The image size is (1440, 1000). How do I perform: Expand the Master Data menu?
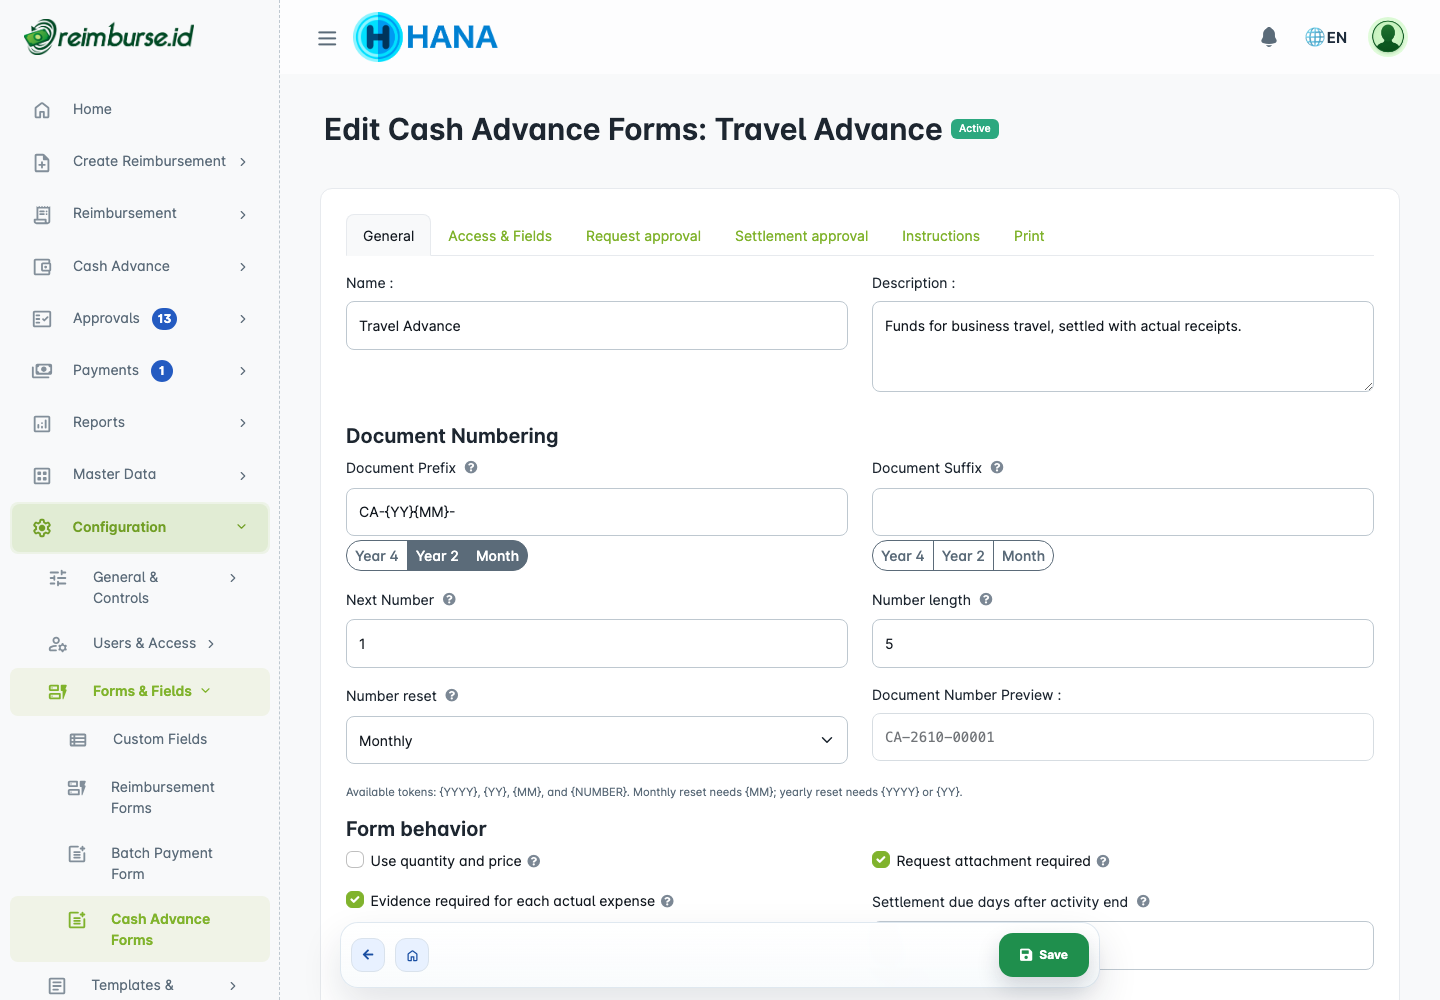click(x=140, y=474)
